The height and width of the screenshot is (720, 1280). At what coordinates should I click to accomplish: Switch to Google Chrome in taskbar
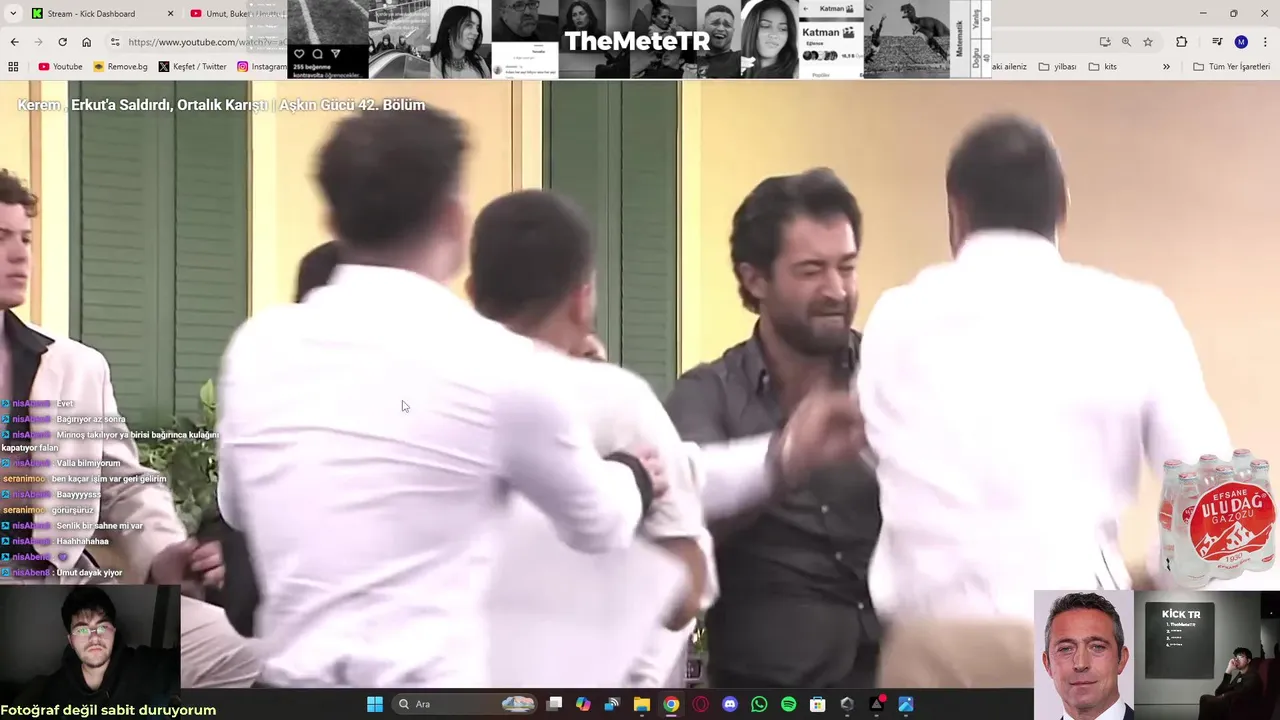671,704
